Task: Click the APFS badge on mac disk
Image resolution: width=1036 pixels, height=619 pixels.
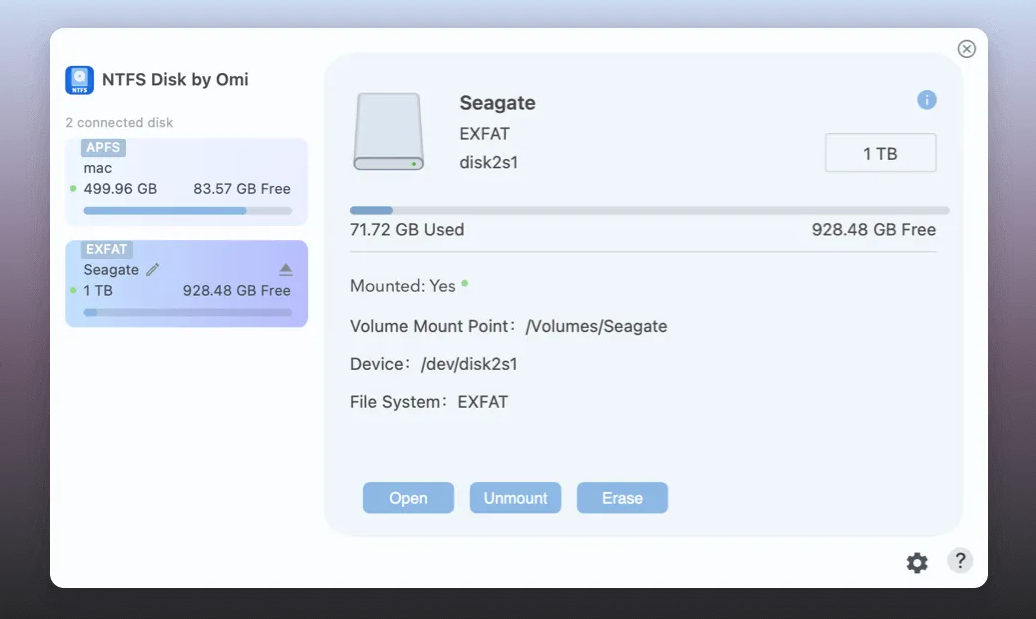Action: click(103, 147)
